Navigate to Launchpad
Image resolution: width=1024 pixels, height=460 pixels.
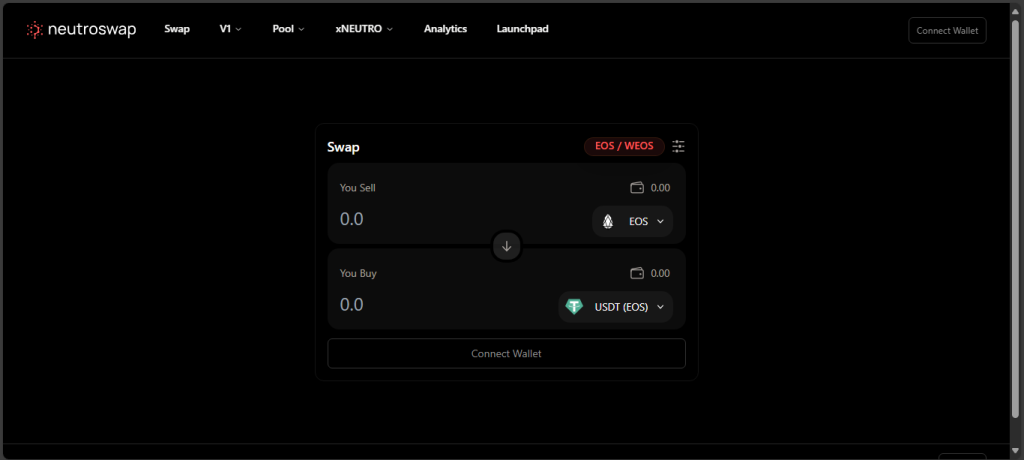coord(522,29)
